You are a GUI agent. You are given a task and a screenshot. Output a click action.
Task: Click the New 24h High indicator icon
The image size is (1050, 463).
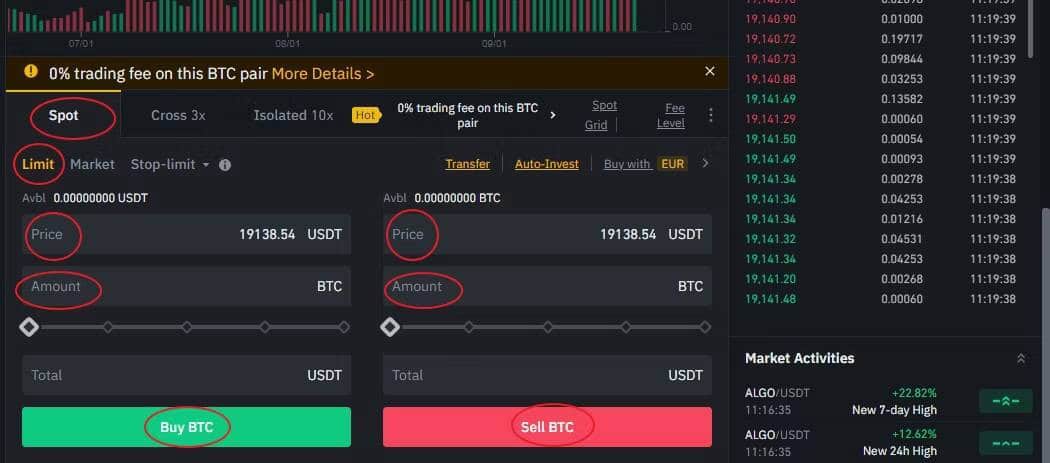(1004, 443)
